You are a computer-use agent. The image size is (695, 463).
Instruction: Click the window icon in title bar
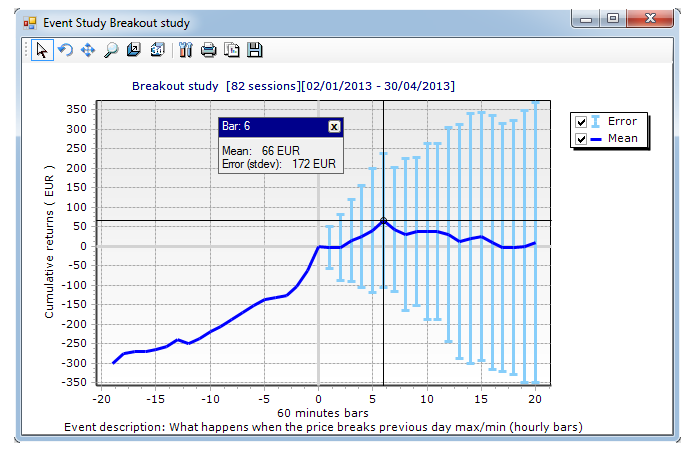coord(28,22)
